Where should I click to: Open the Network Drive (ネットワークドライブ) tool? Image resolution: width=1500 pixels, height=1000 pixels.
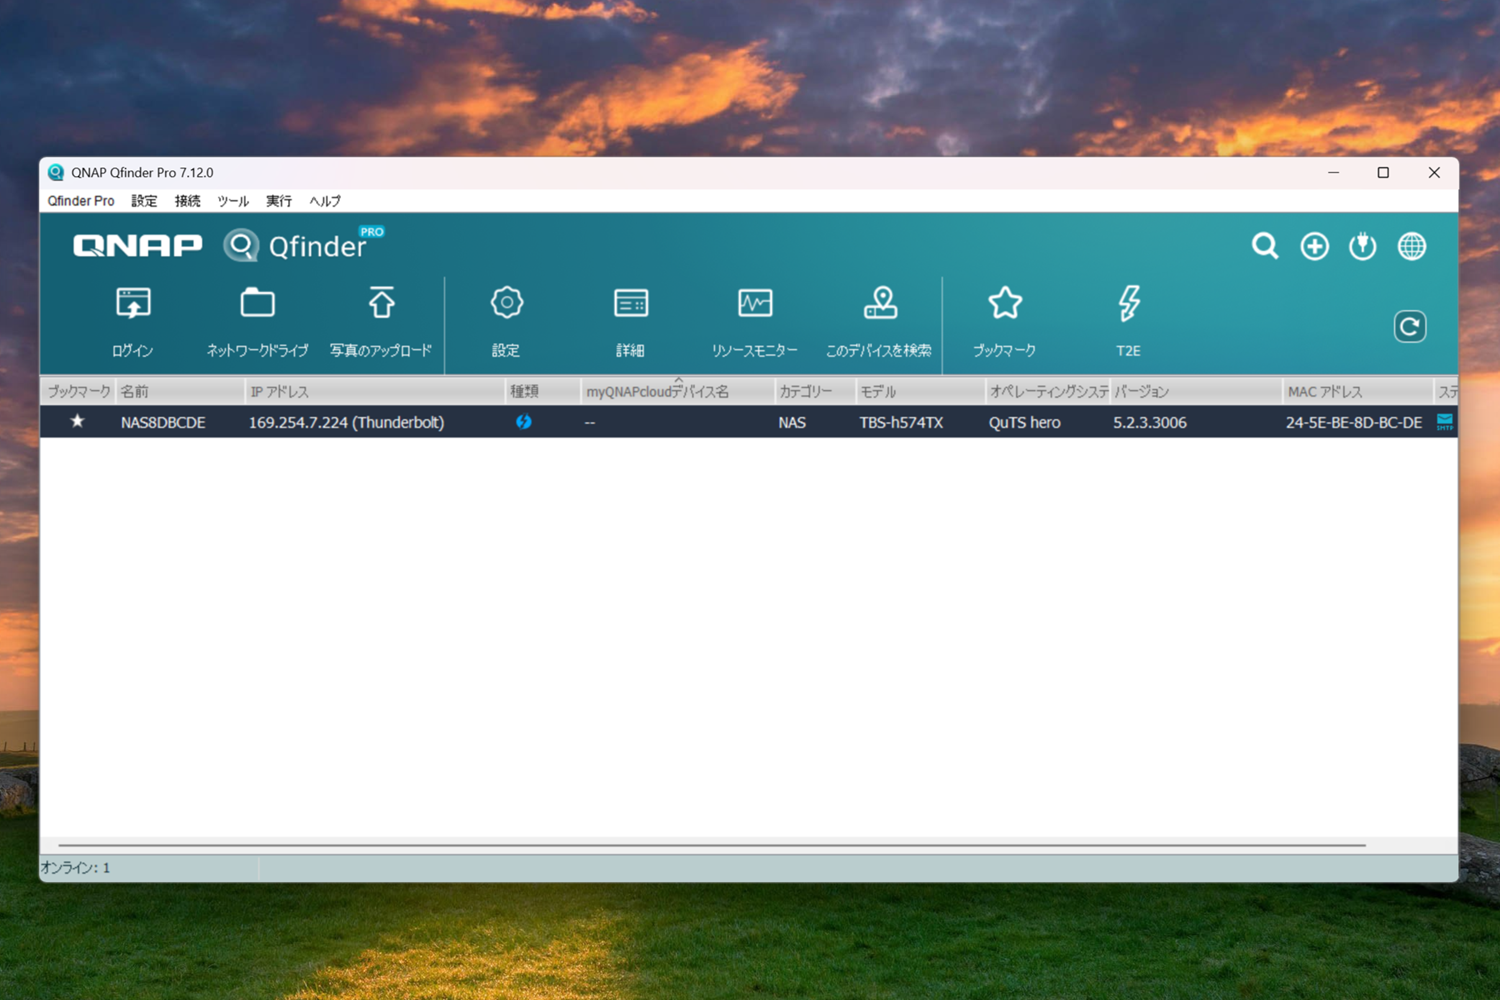(x=257, y=303)
